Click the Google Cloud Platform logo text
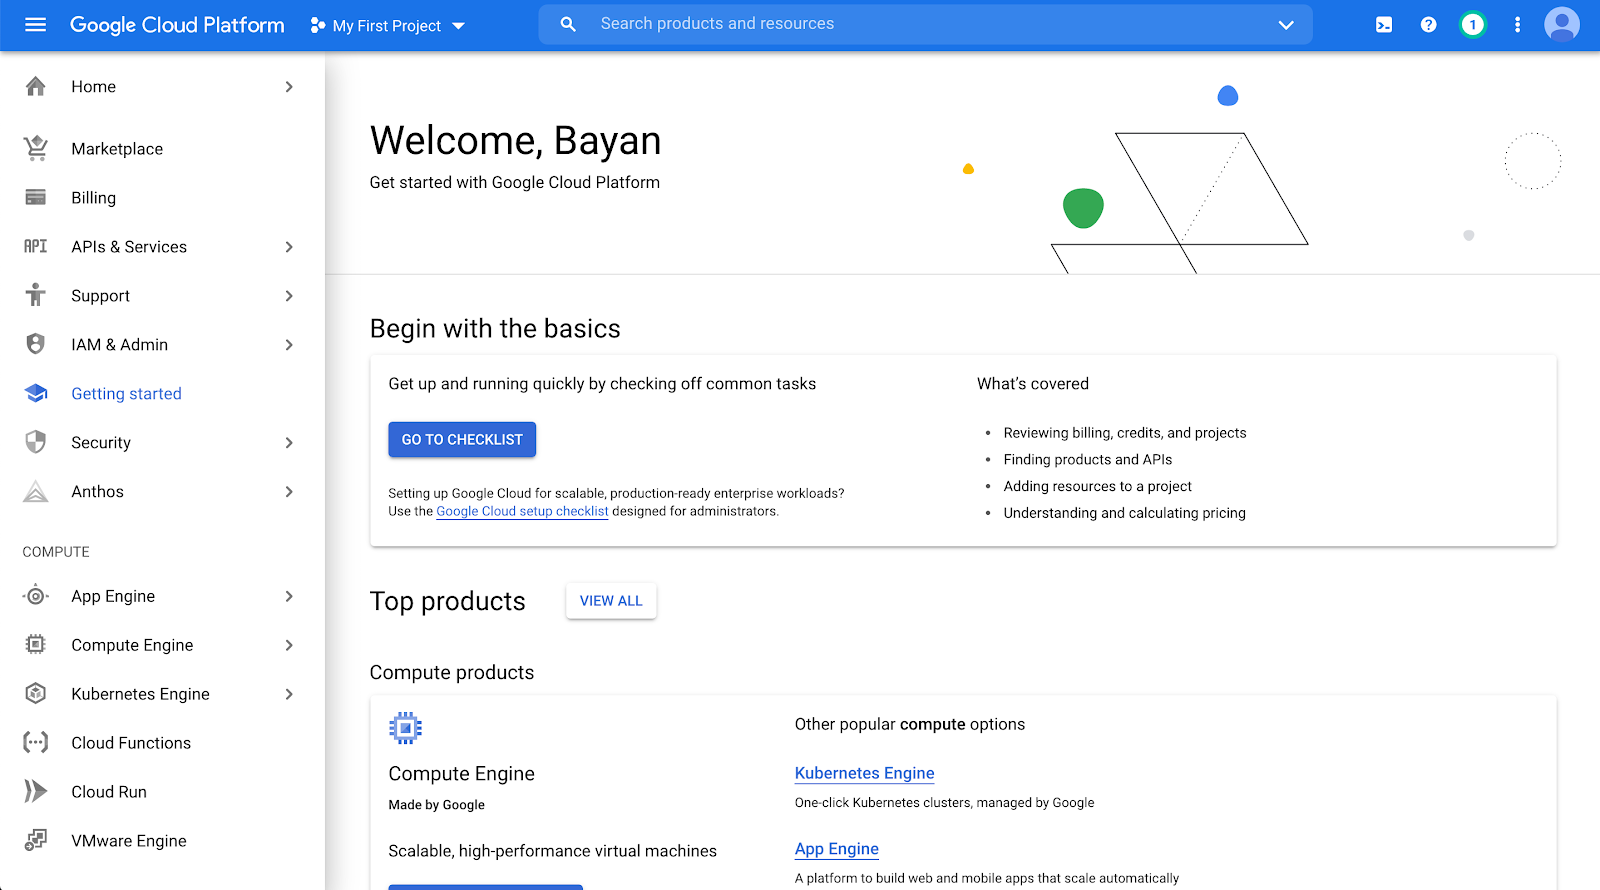This screenshot has height=890, width=1600. (x=177, y=25)
